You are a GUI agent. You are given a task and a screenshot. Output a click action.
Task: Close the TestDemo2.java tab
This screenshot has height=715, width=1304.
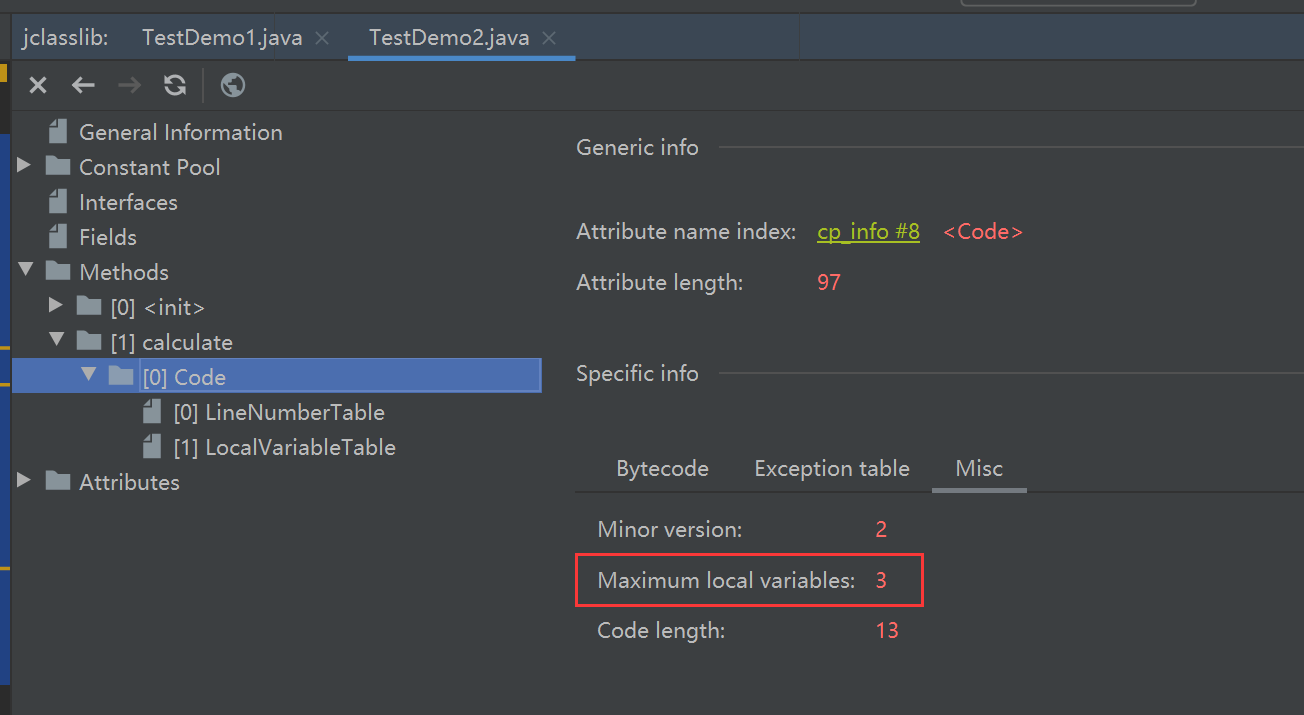(x=549, y=39)
